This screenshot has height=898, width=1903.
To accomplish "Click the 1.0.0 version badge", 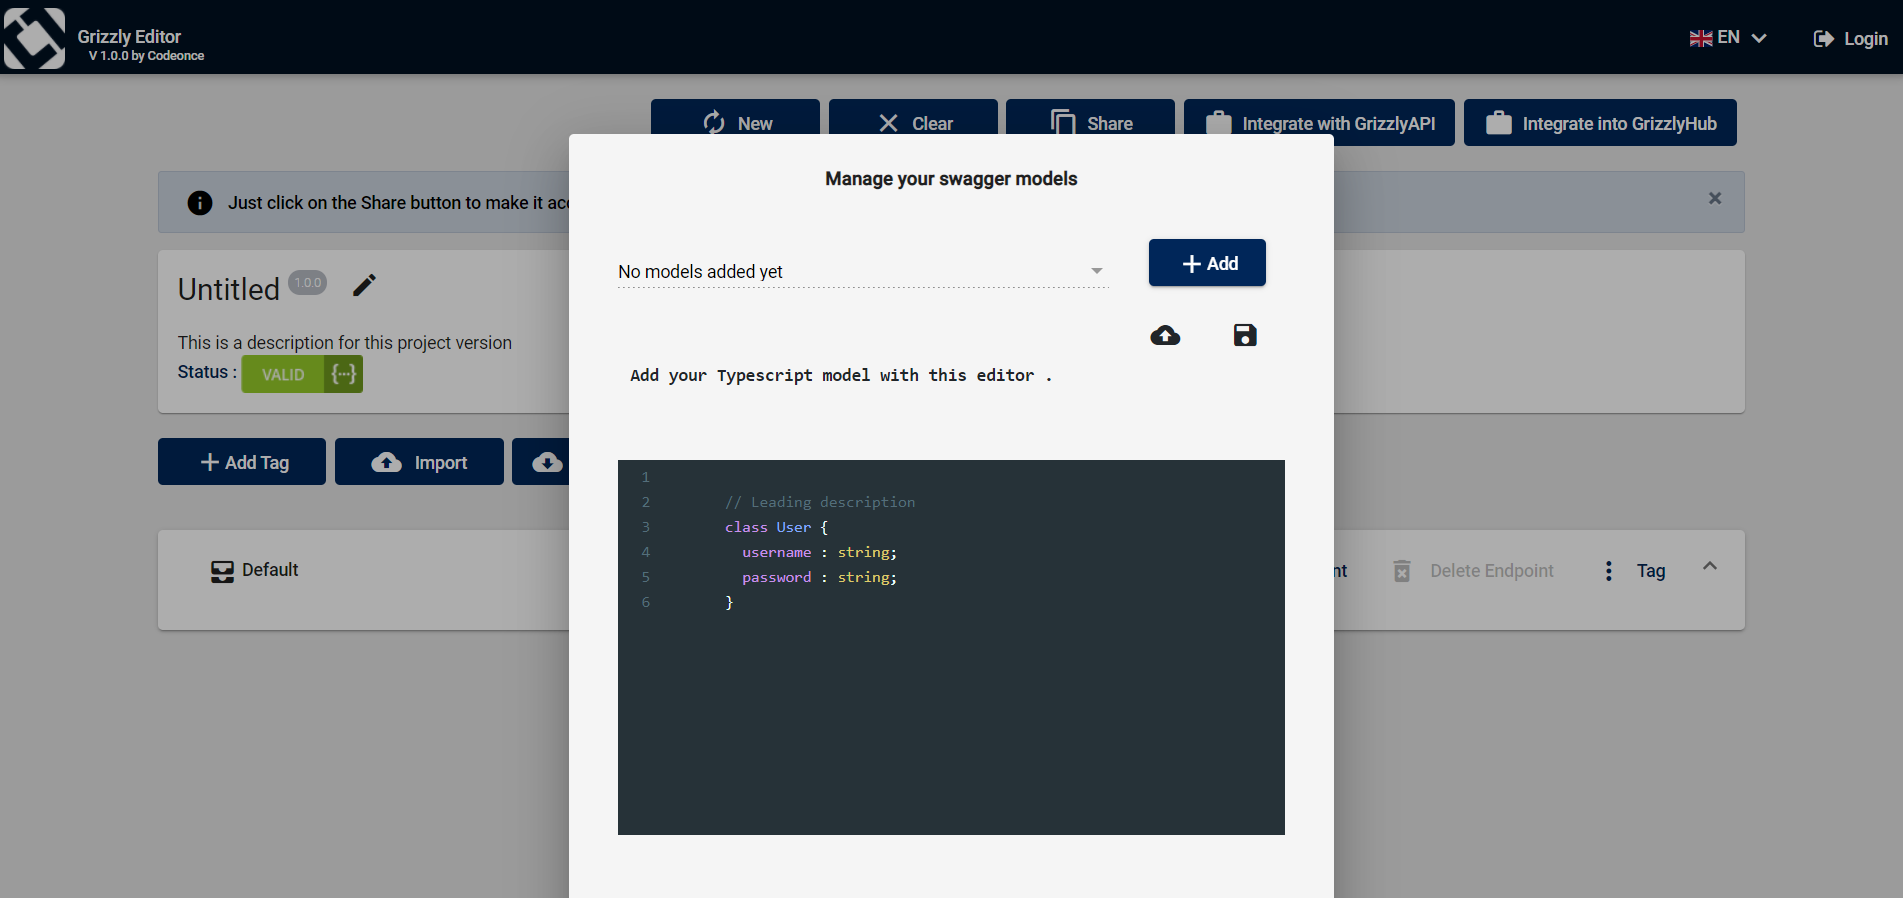I will [x=308, y=282].
